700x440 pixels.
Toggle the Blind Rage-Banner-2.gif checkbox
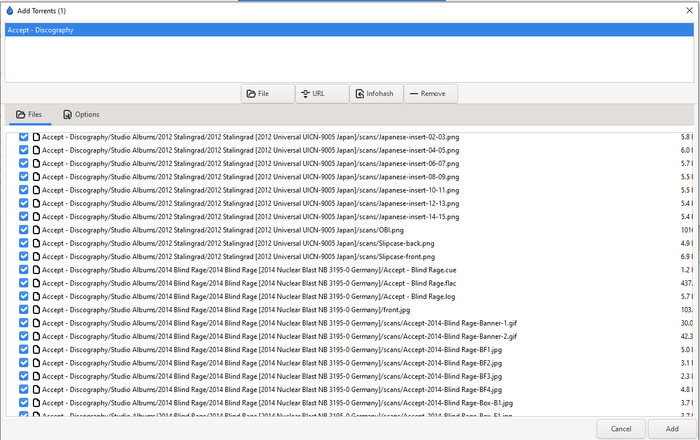[x=24, y=336]
